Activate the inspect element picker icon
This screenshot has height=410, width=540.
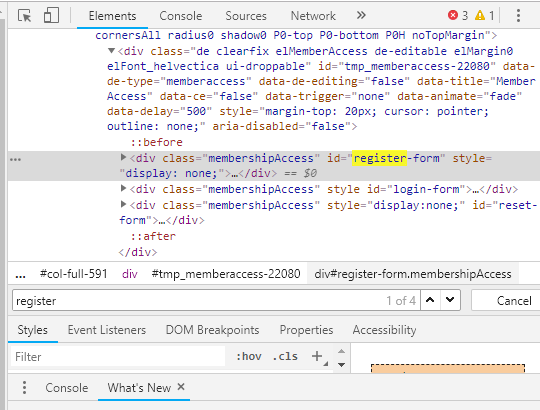(x=24, y=16)
